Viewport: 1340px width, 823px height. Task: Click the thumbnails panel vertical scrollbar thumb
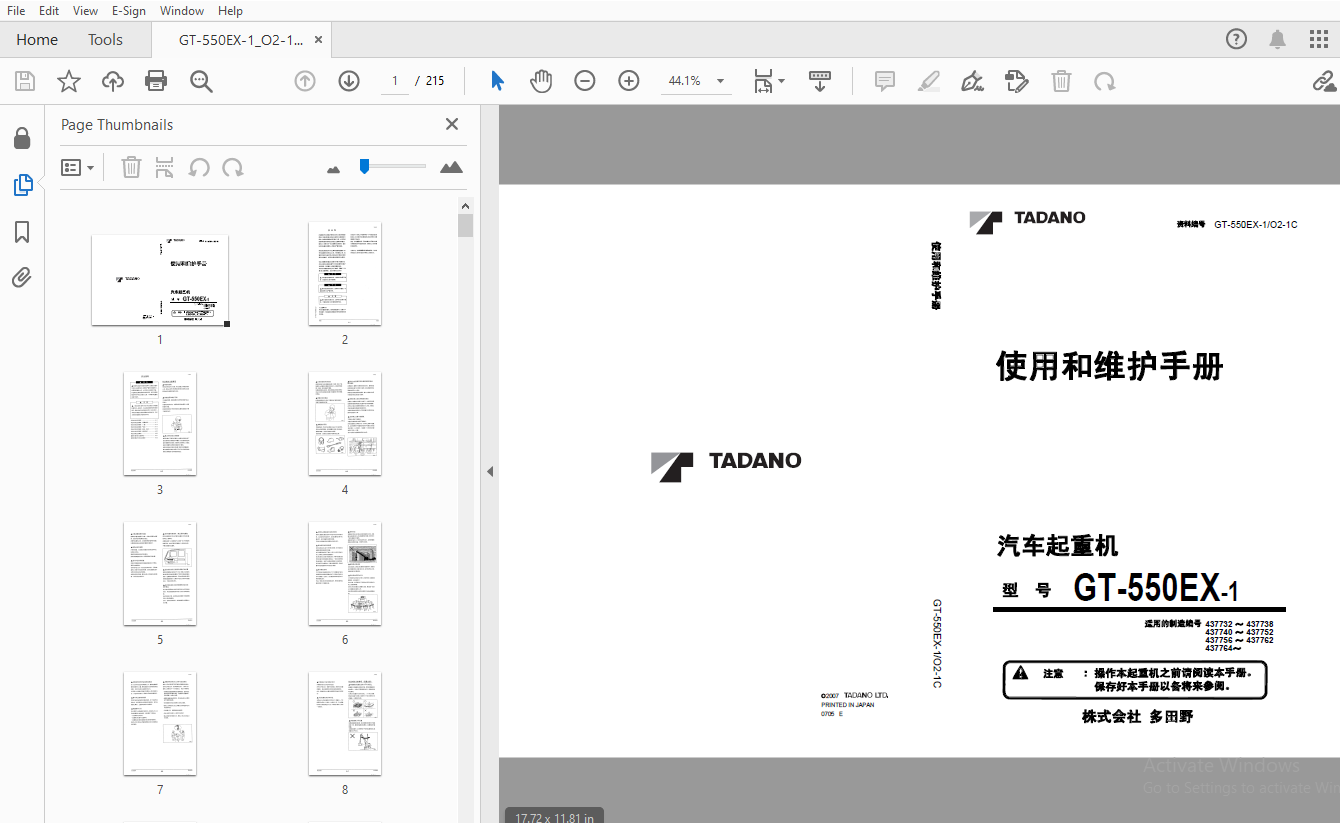coord(465,225)
